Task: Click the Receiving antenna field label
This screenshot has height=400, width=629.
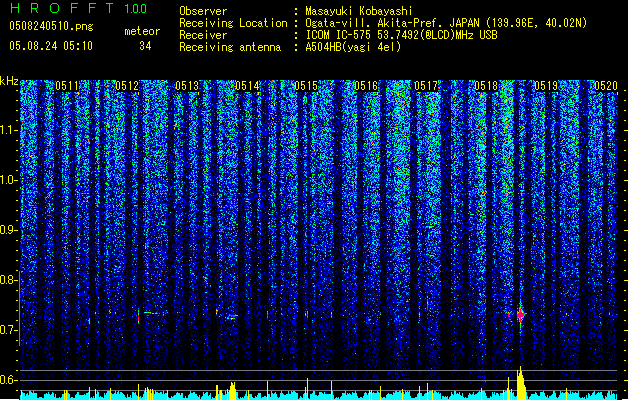Action: tap(230, 47)
